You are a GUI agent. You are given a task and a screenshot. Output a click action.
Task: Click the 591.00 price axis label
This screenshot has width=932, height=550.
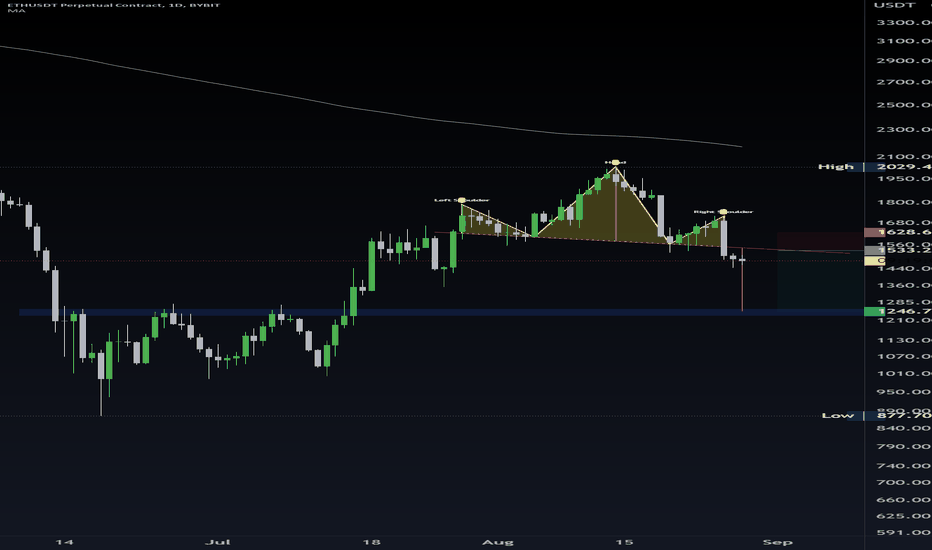coord(903,532)
